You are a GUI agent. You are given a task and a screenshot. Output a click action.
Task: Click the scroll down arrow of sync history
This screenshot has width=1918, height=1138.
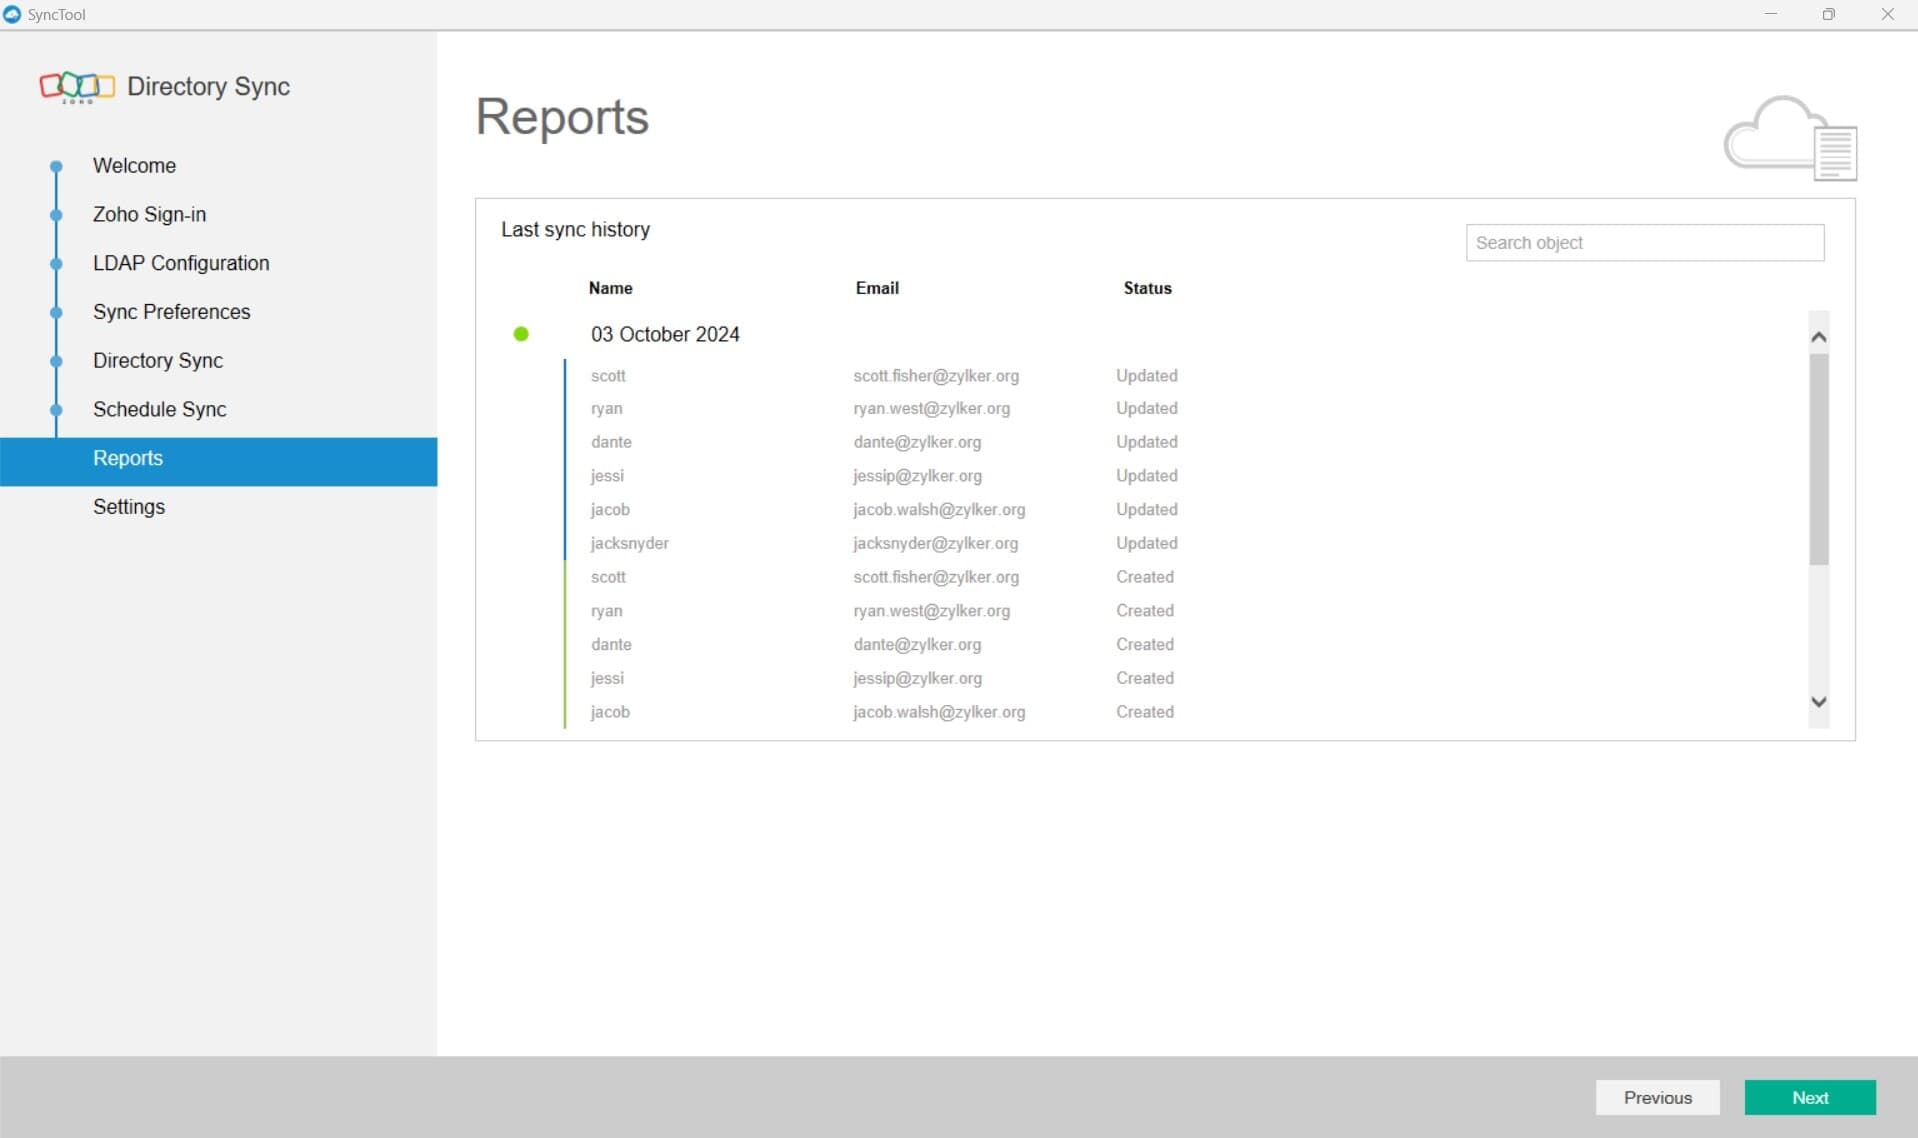[1819, 702]
